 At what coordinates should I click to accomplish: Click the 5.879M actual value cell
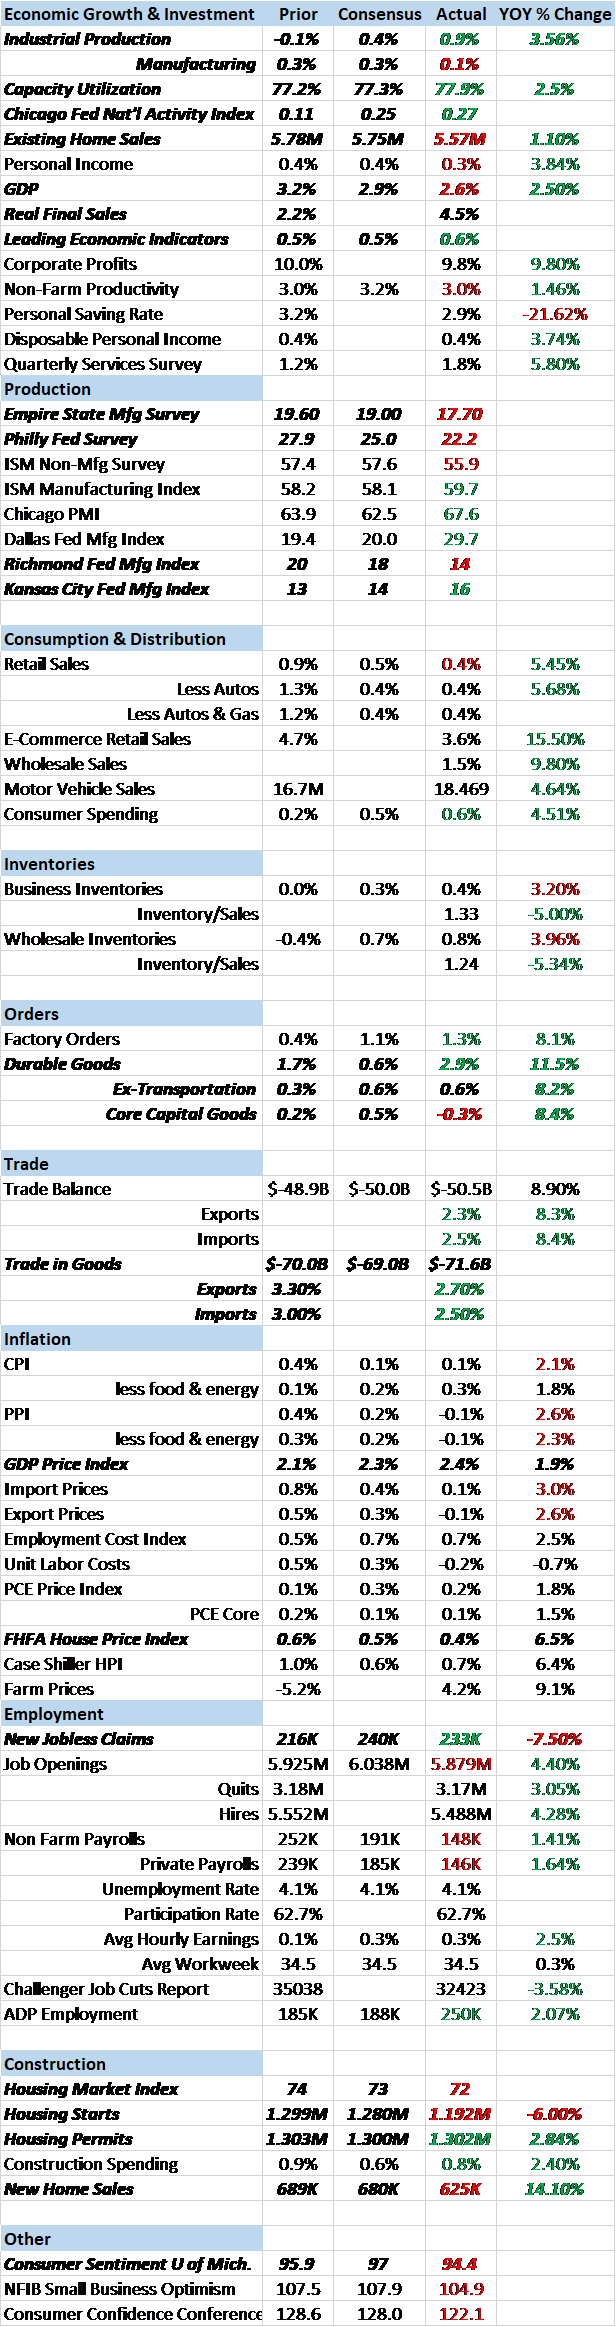pyautogui.click(x=461, y=1764)
